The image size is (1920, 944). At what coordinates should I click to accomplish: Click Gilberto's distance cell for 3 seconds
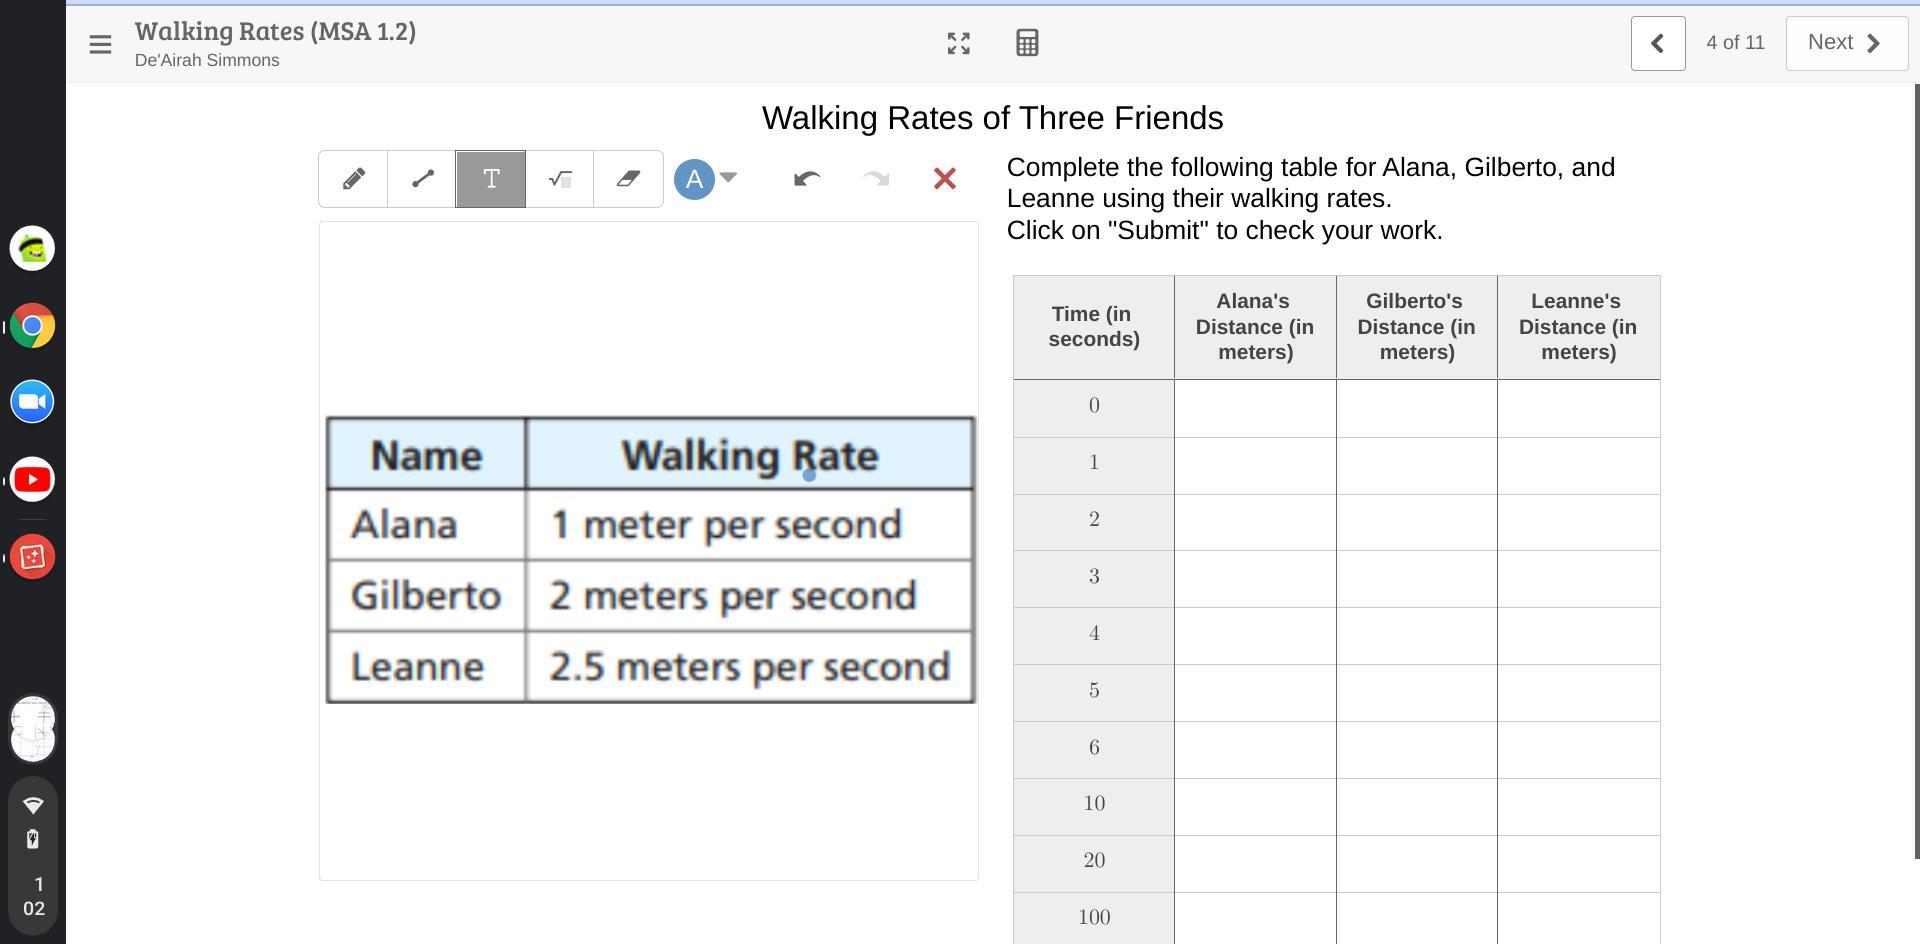[x=1416, y=578]
